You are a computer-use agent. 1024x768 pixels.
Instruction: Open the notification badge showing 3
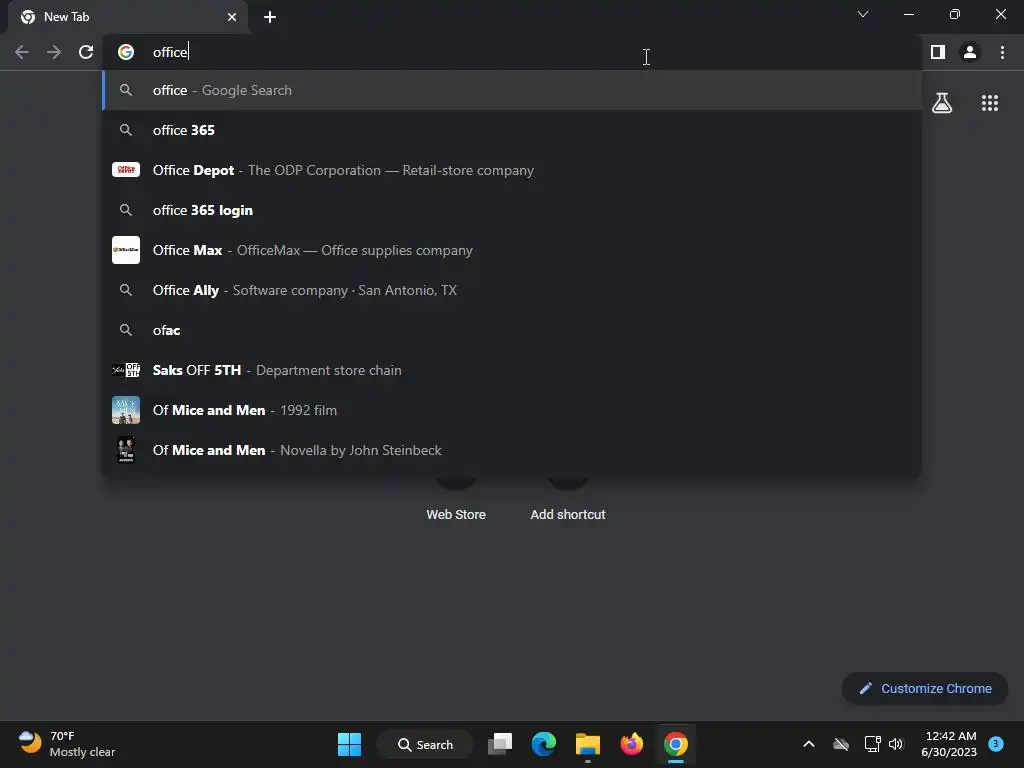[996, 743]
